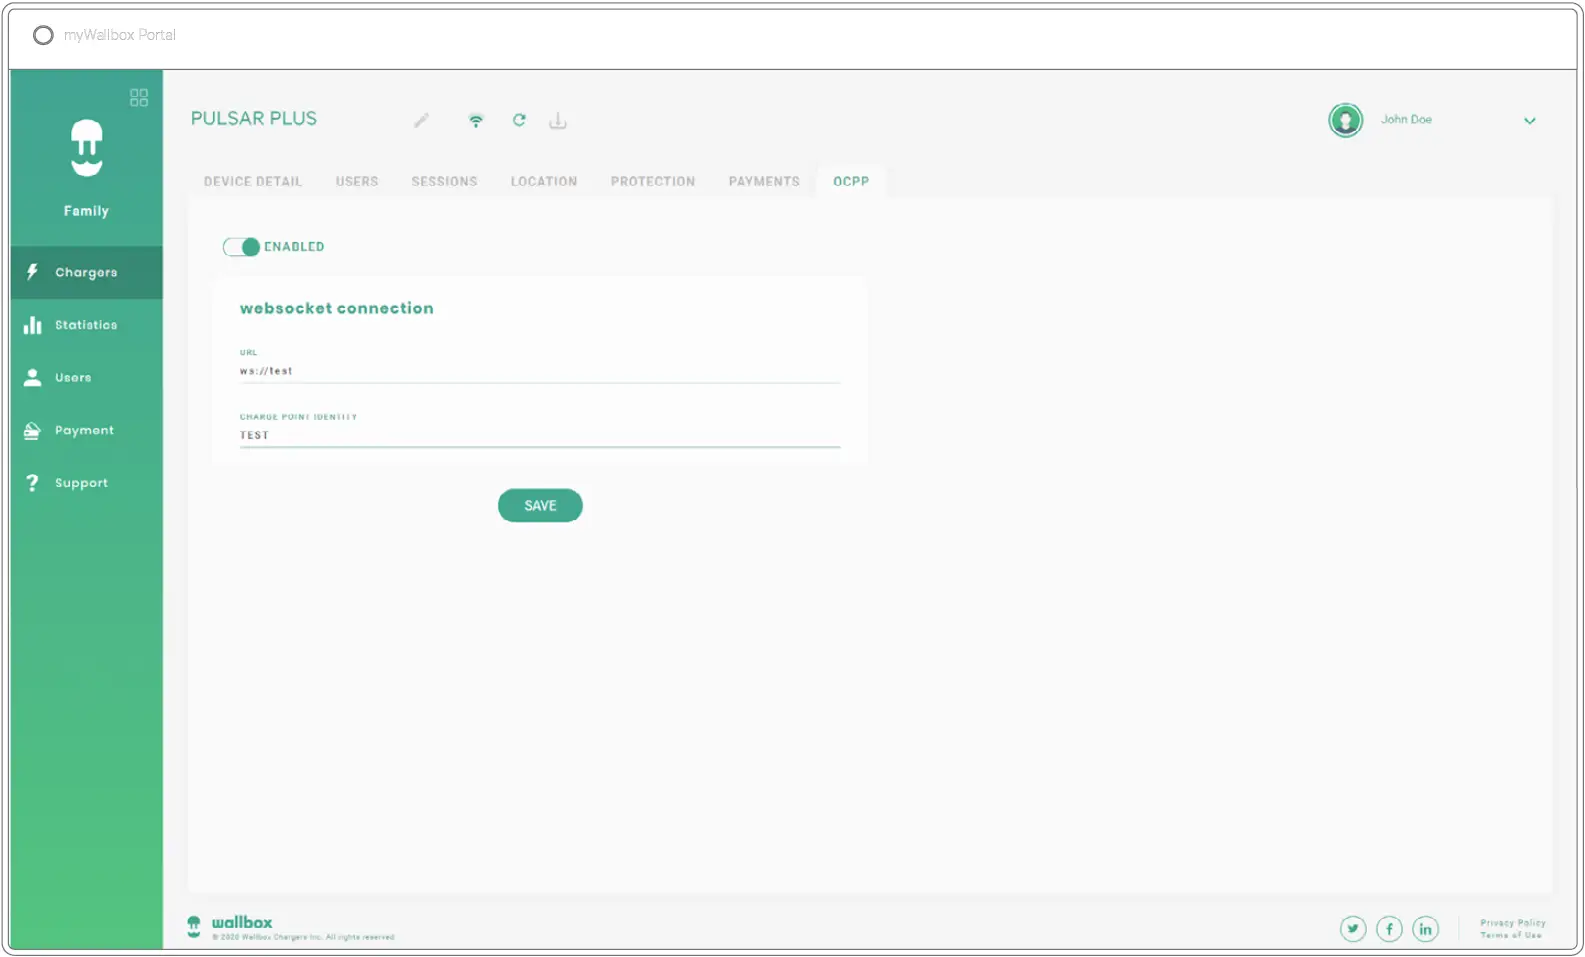The image size is (1585, 957).
Task: Click the PULSAR PLUS charger title
Action: click(x=254, y=118)
